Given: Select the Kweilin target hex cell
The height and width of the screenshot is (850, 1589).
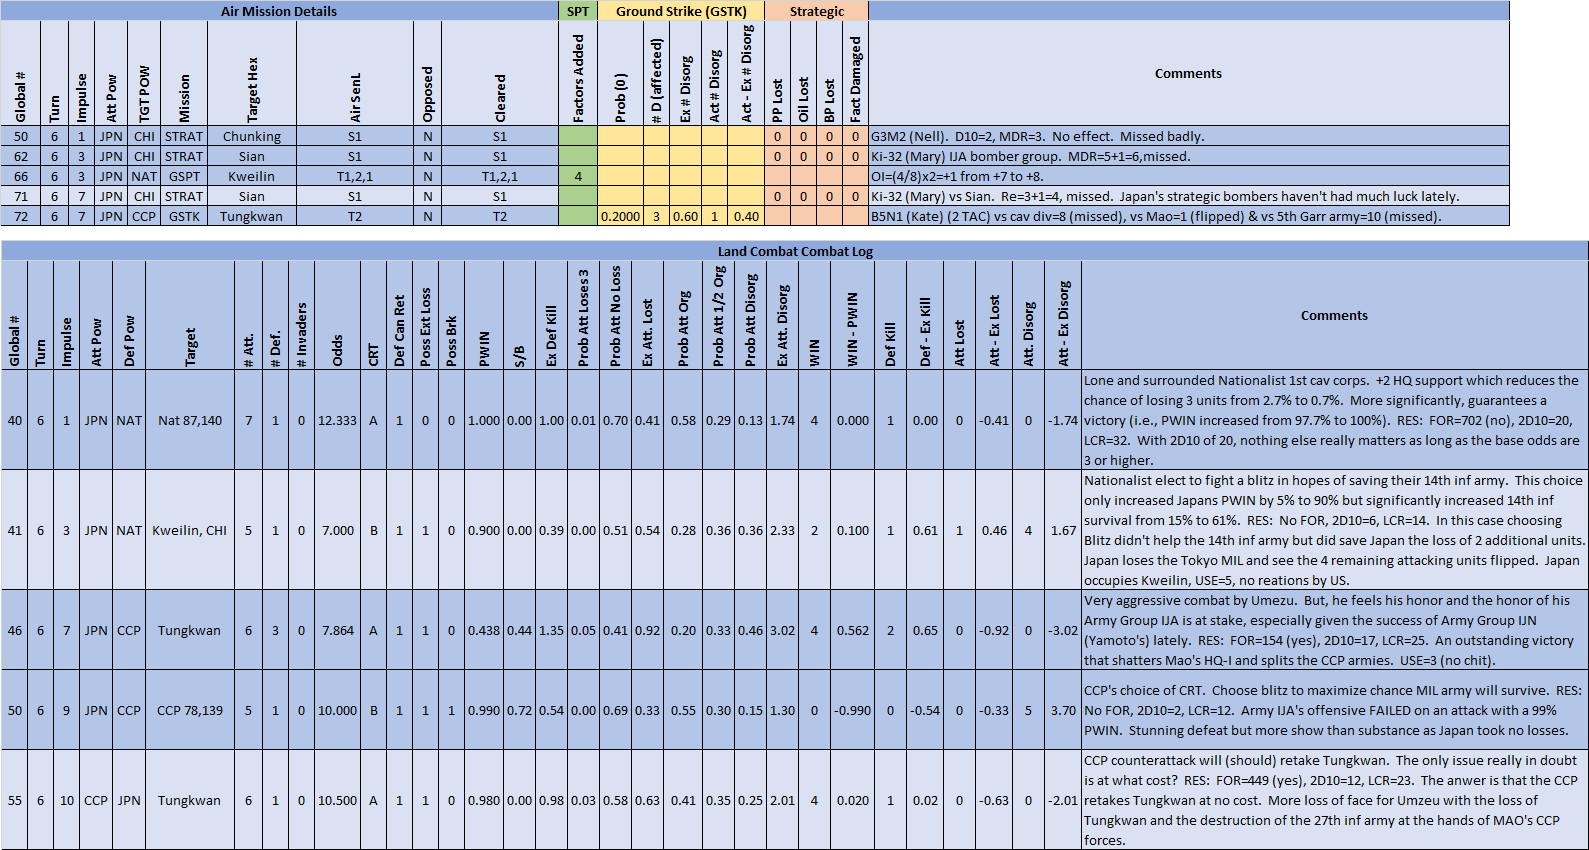Looking at the screenshot, I should click(x=252, y=176).
